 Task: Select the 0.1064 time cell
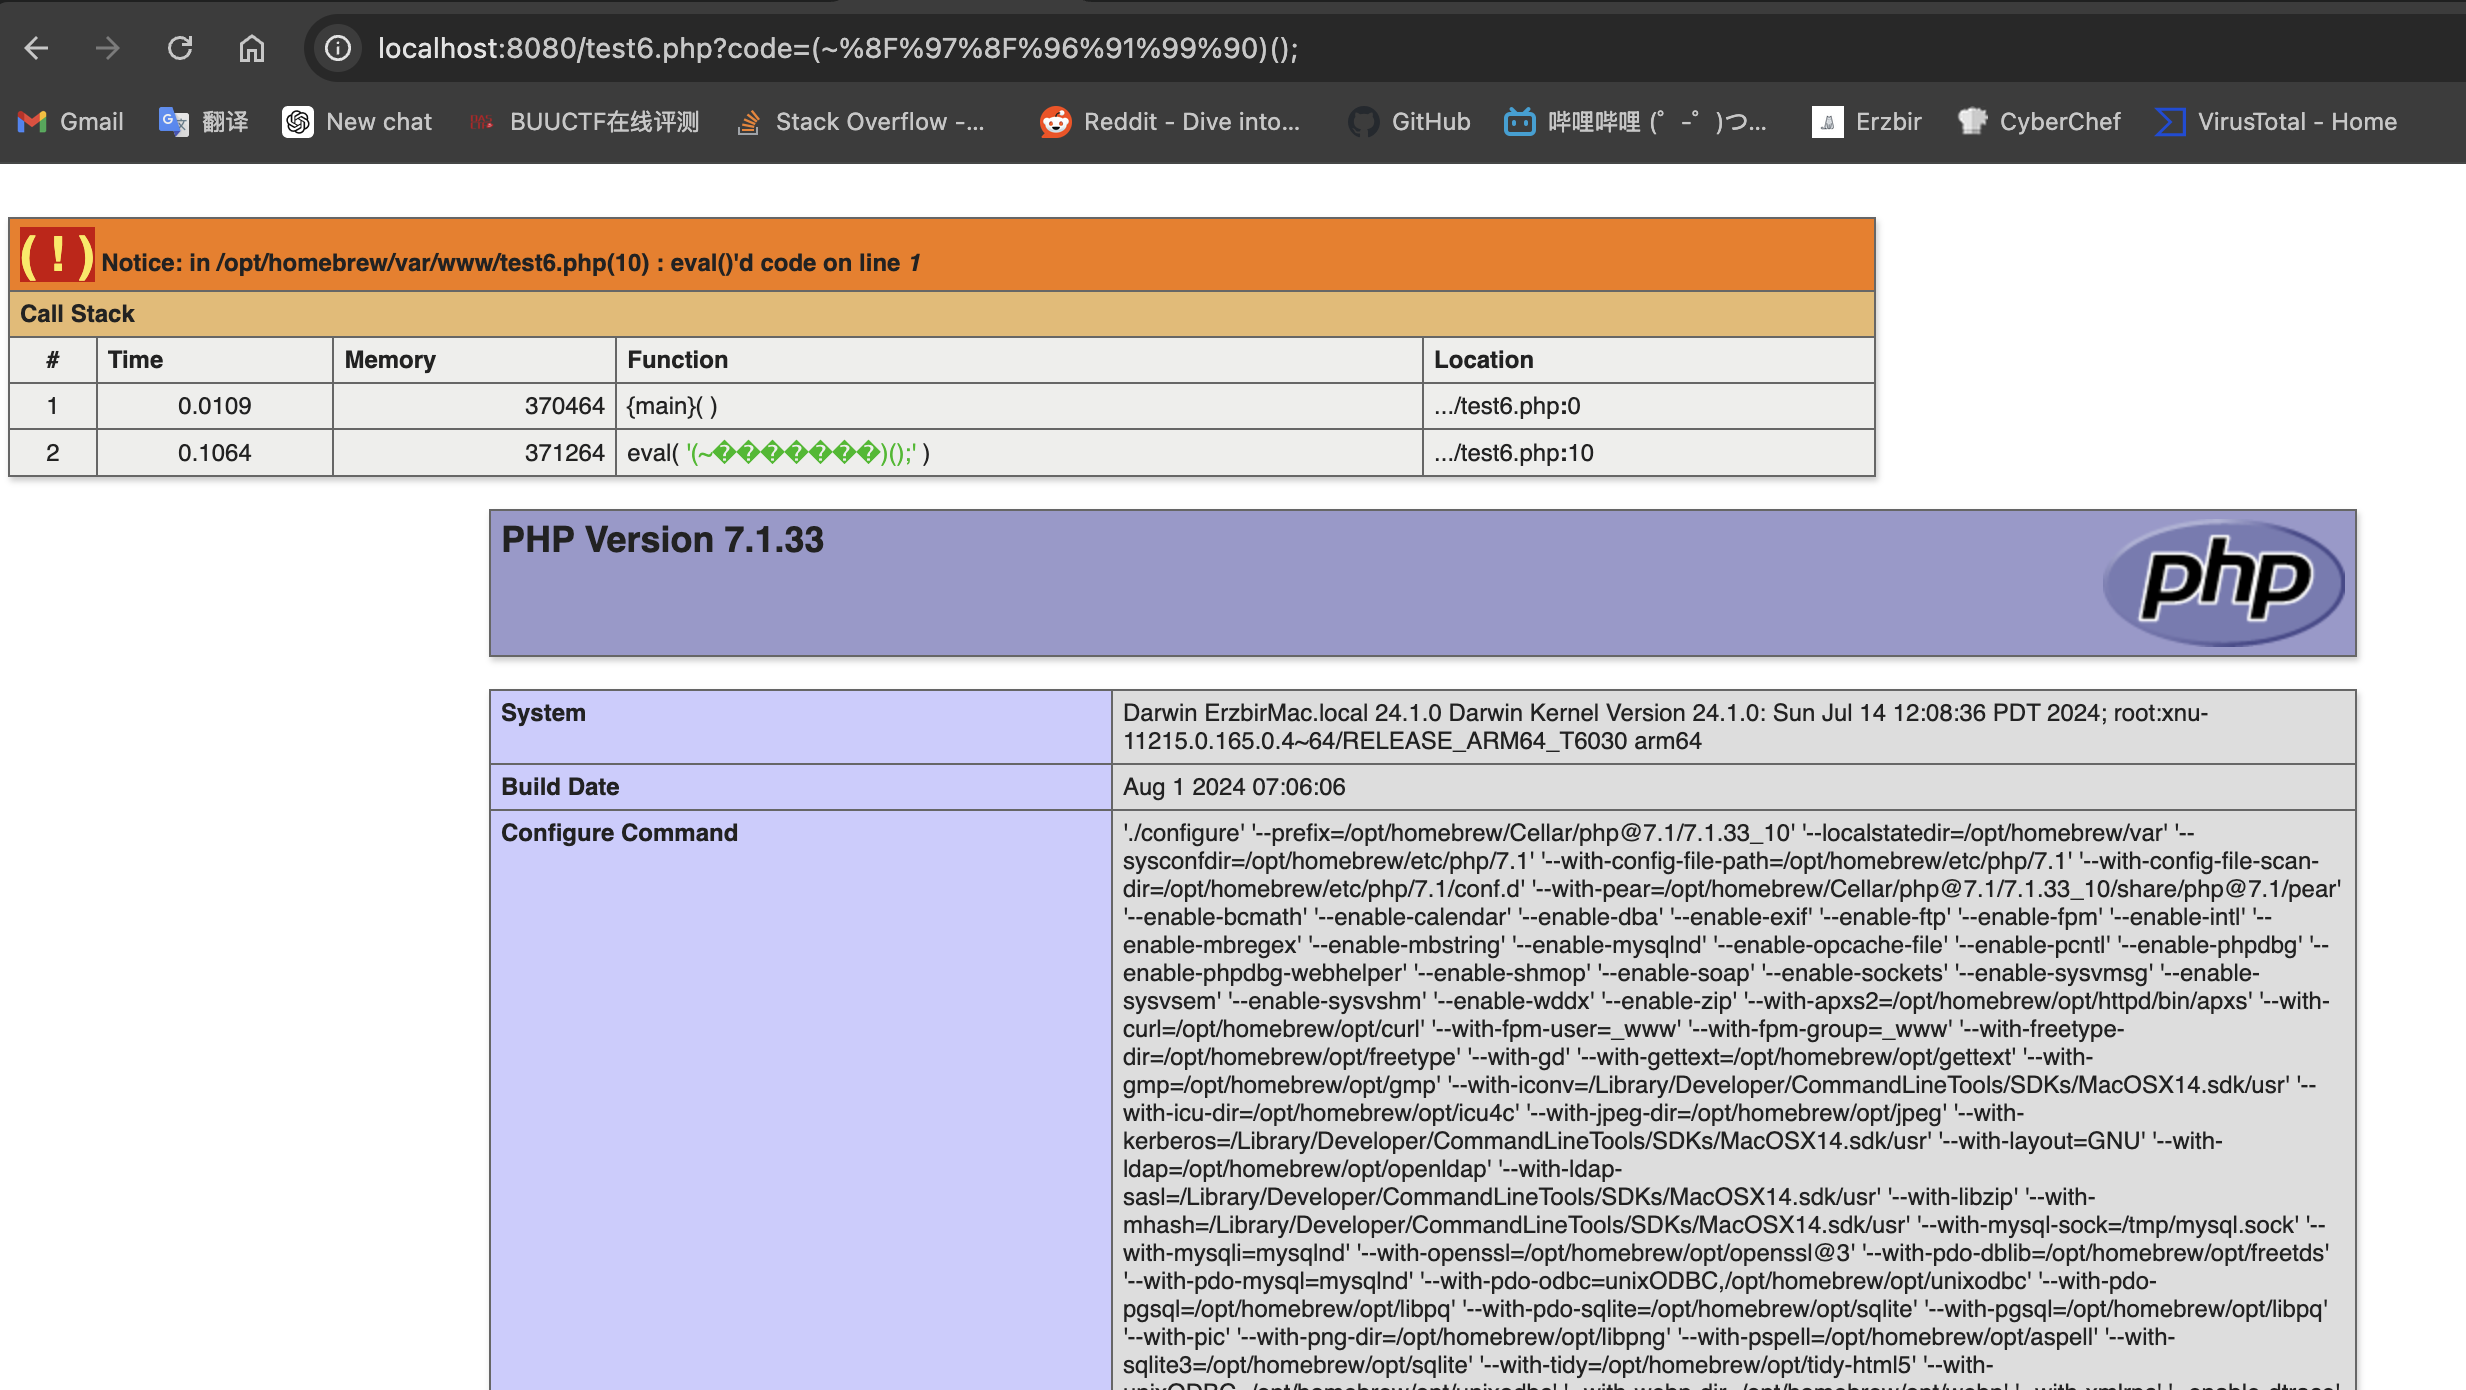pyautogui.click(x=214, y=453)
